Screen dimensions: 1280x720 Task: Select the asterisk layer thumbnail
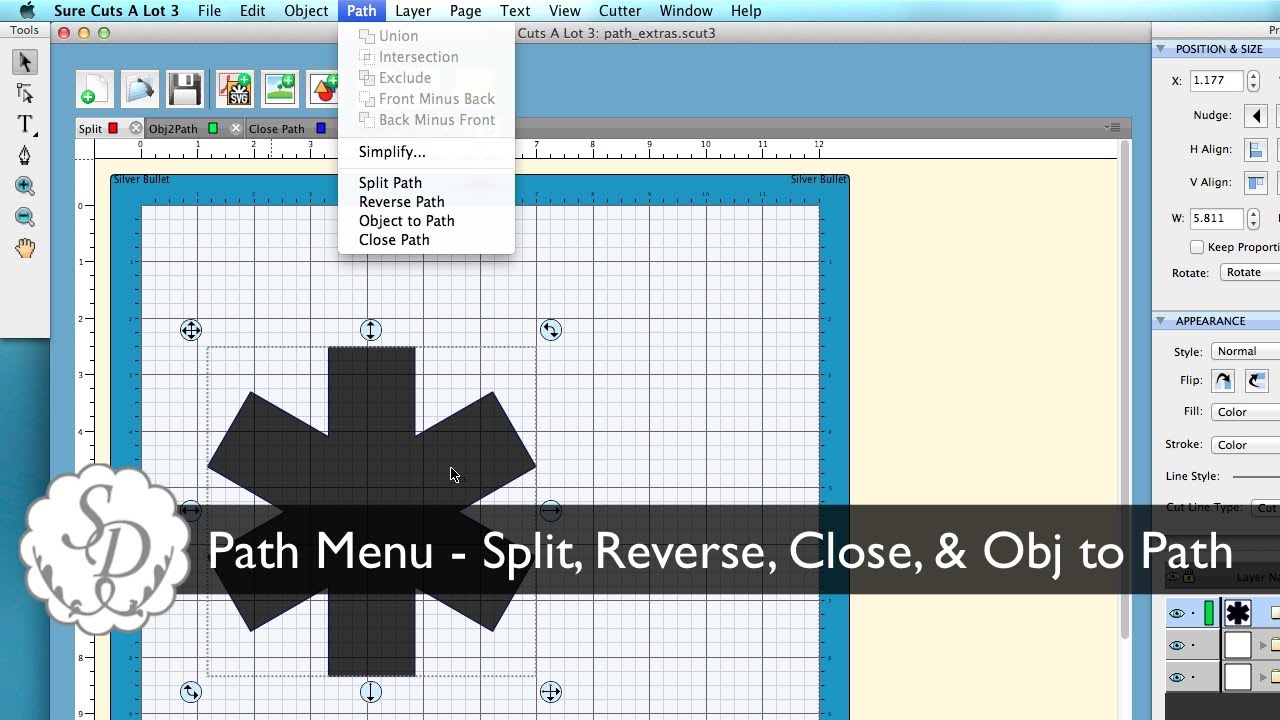coord(1238,613)
